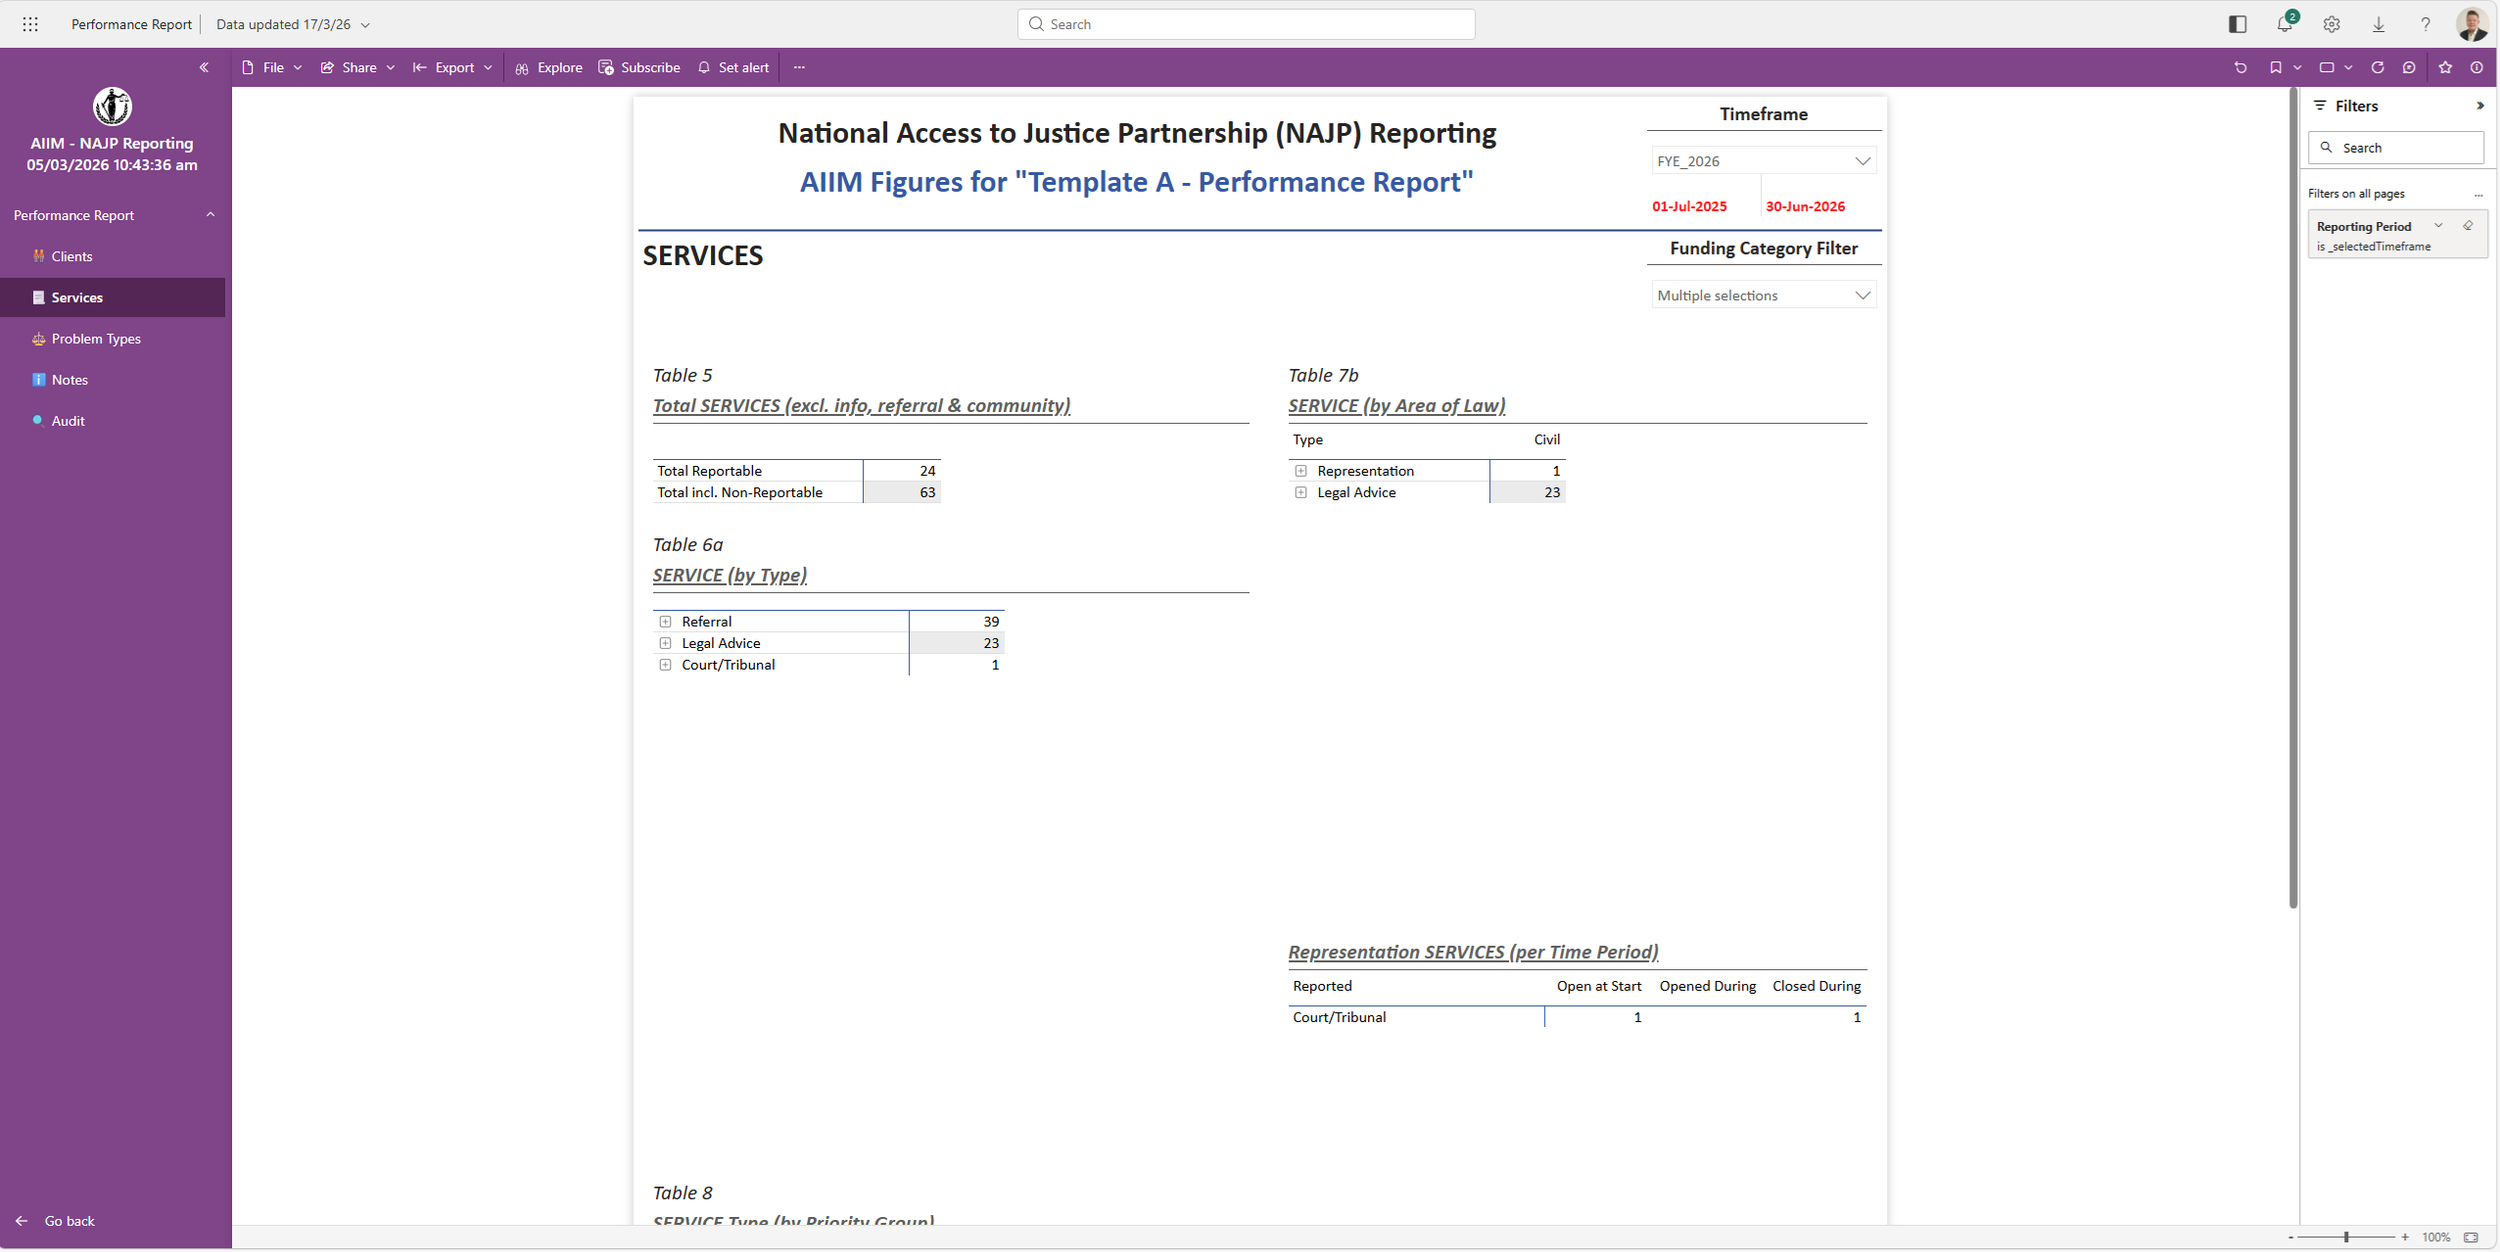Collapse the left navigation pane chevrons

204,68
